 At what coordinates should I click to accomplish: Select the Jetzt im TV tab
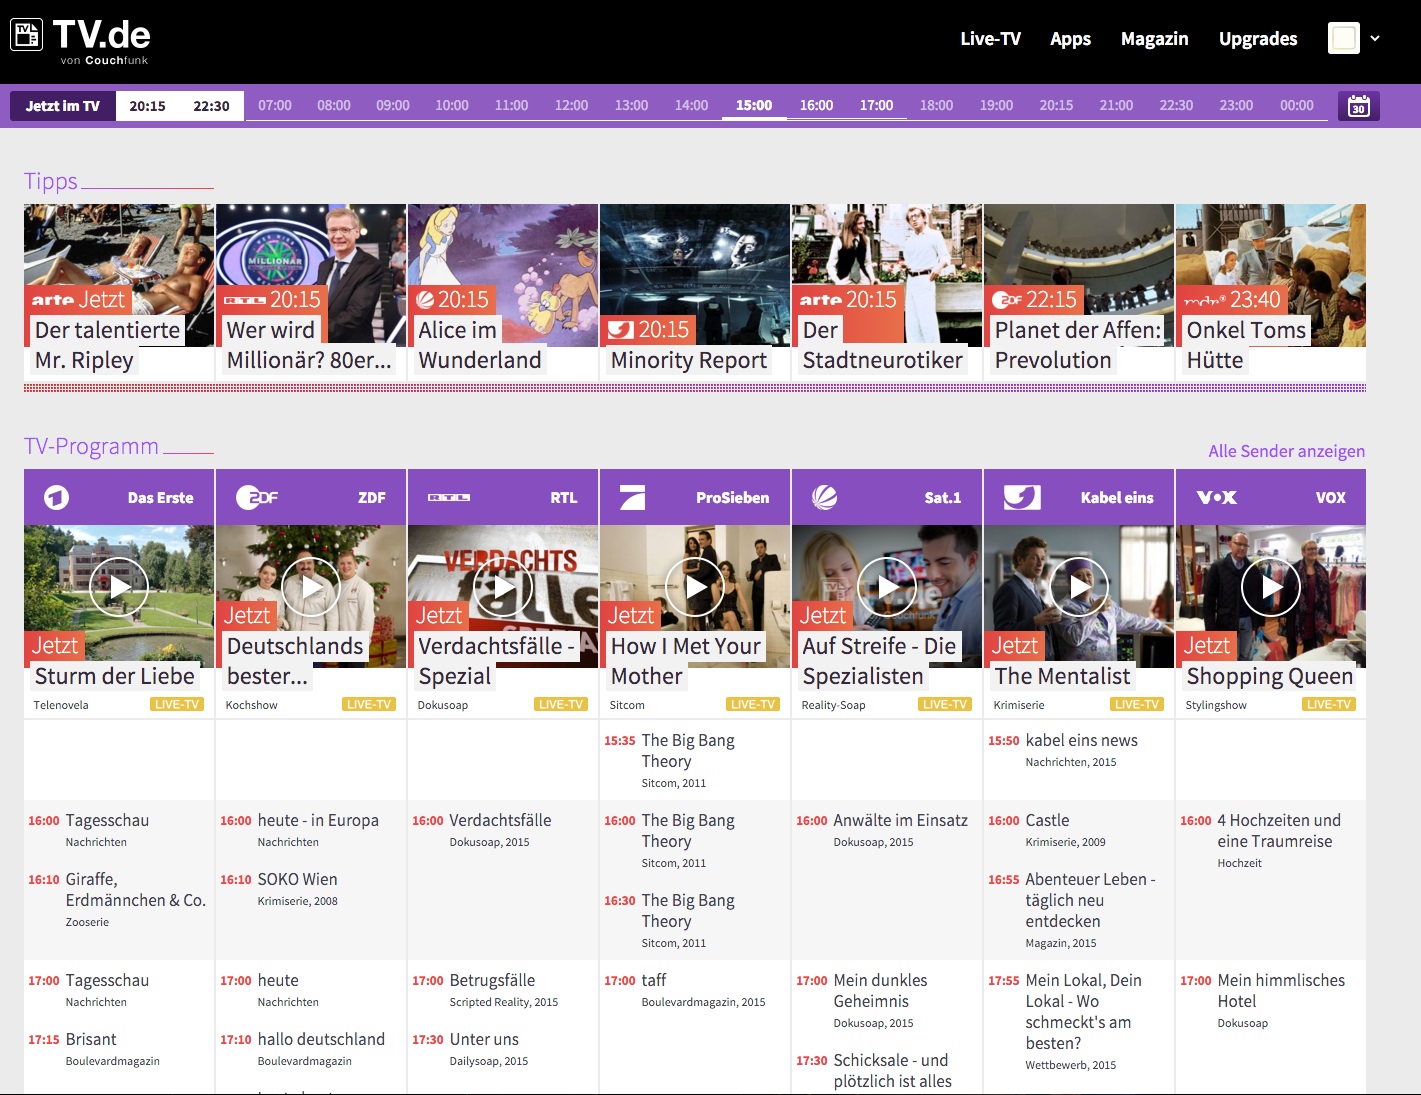point(63,106)
